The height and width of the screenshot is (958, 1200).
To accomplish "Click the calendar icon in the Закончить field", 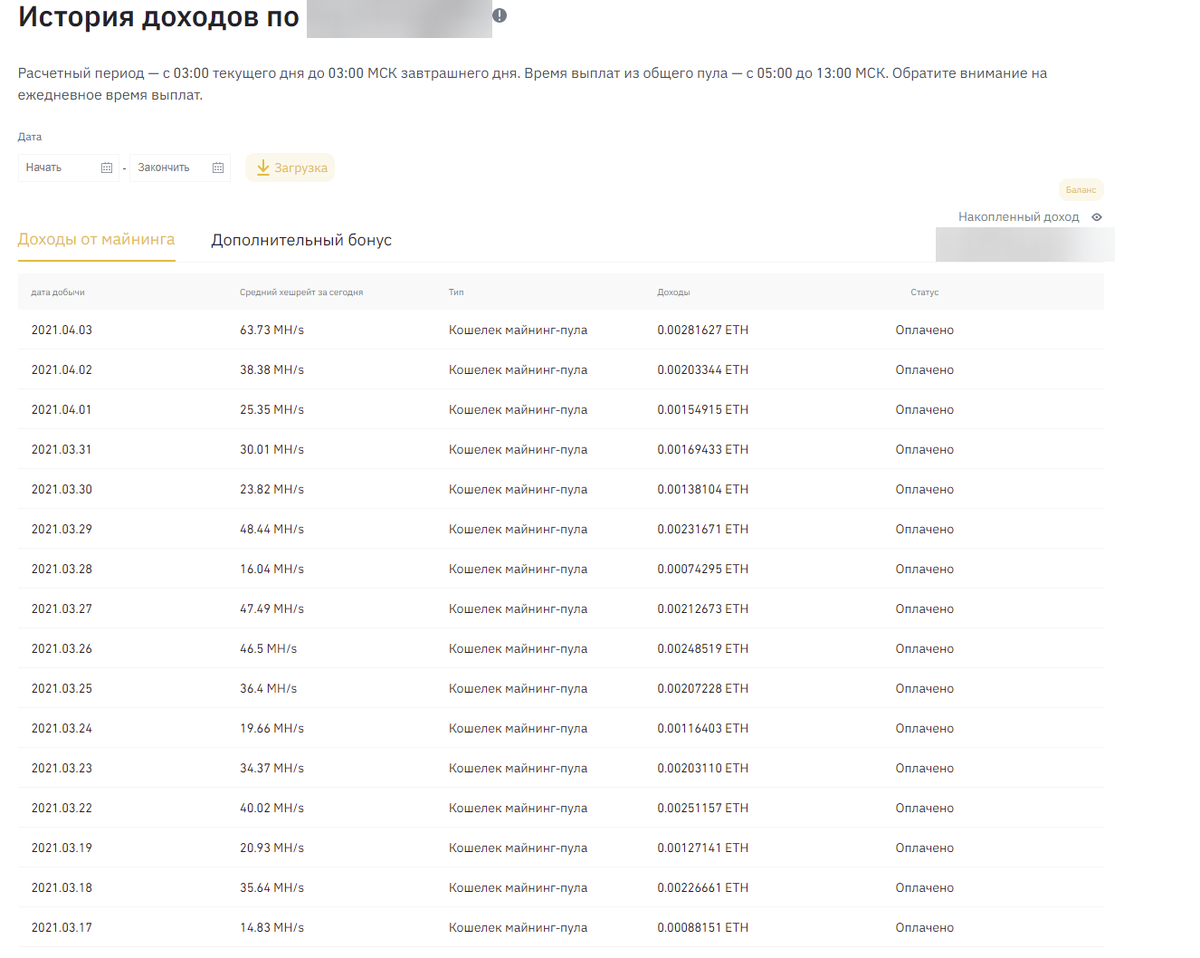I will (x=217, y=167).
